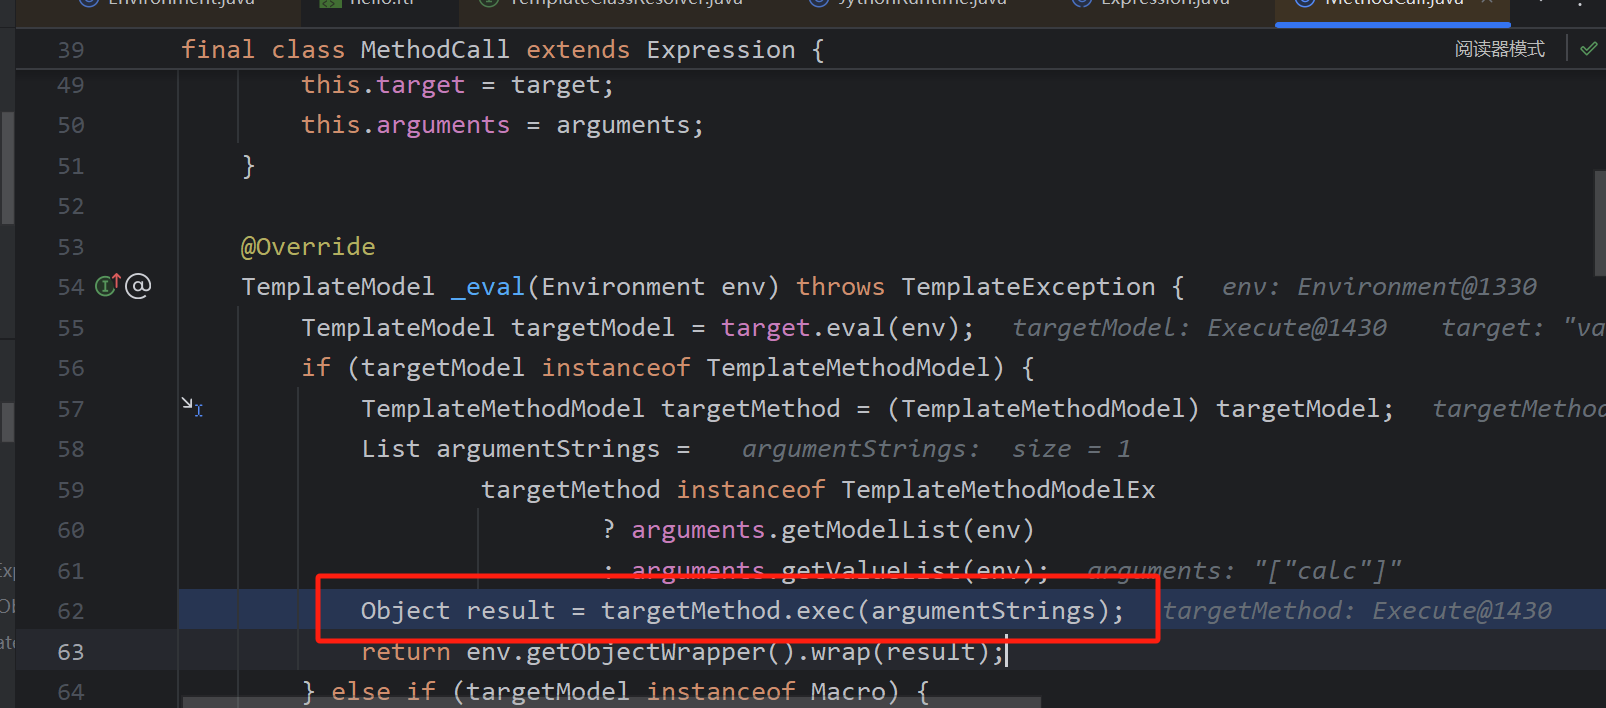This screenshot has width=1606, height=708.
Task: Click the inline hint 'arguments: ["calc"]'
Action: coord(1244,571)
